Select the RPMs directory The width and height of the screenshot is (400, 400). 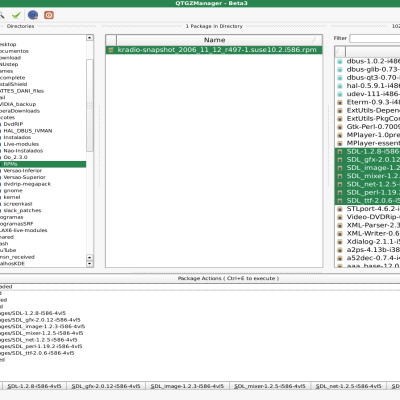click(43, 164)
